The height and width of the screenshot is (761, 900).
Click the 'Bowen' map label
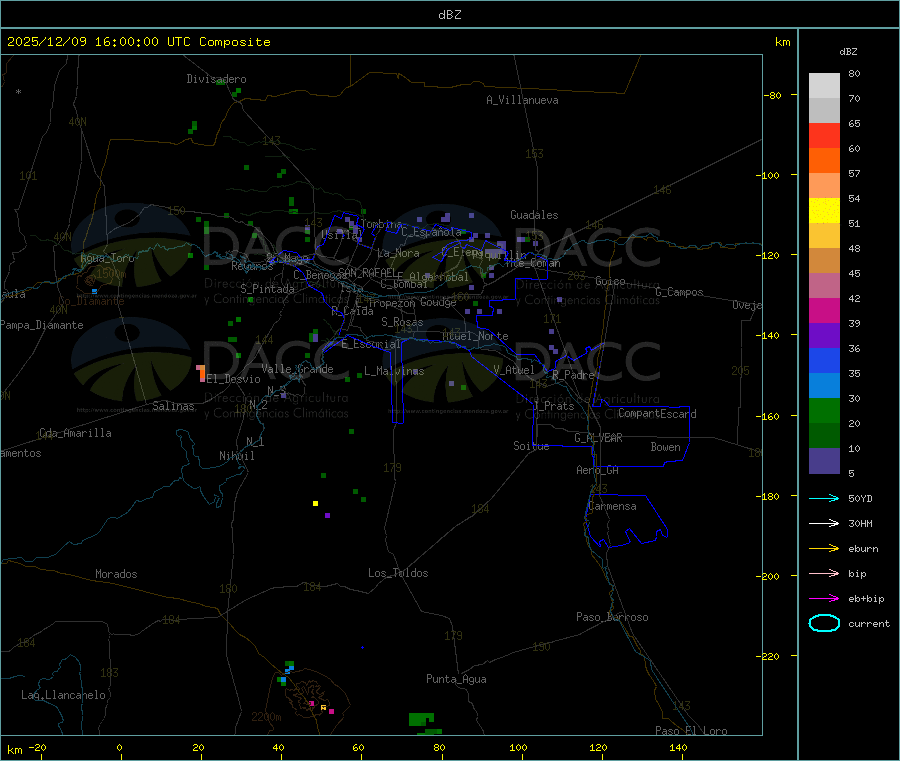(x=666, y=446)
